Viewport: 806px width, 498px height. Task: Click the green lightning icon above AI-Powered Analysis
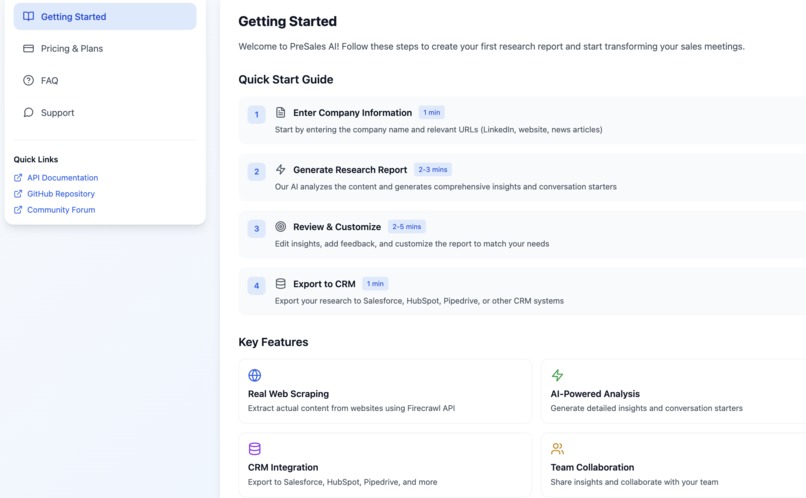(557, 375)
